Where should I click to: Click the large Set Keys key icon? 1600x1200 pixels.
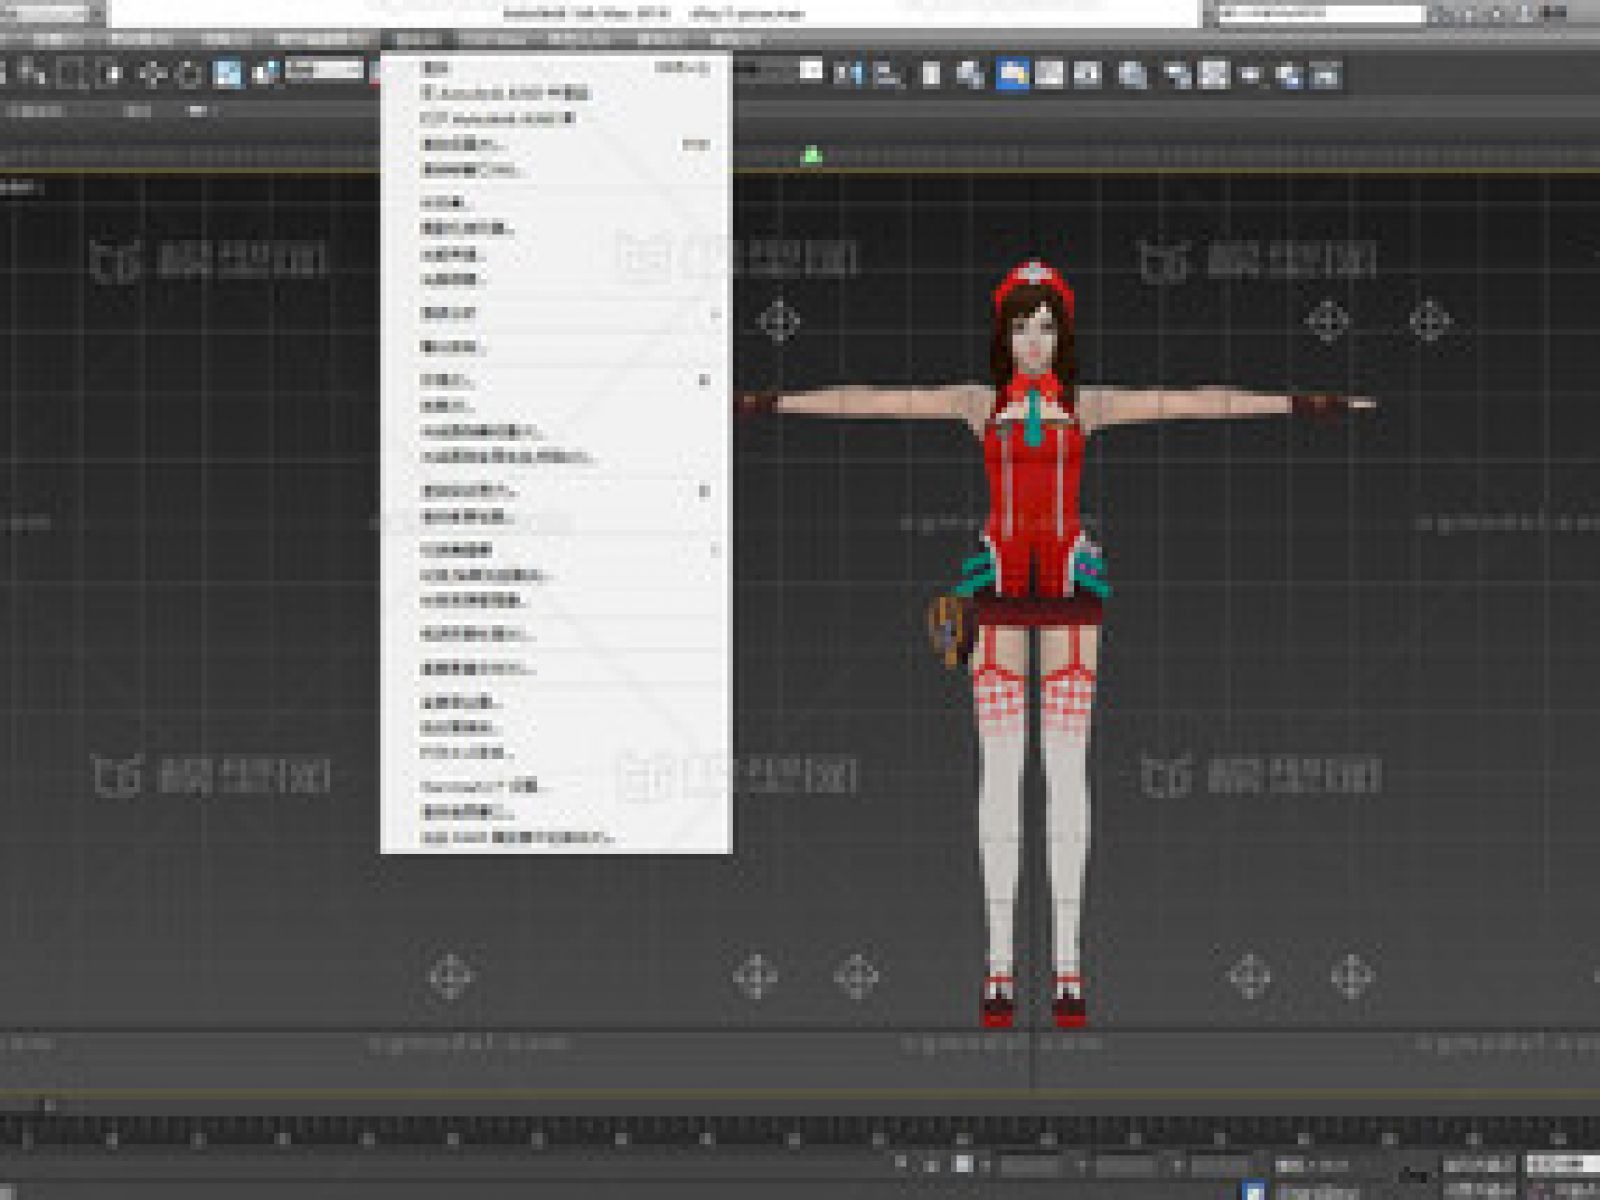point(1414,1176)
